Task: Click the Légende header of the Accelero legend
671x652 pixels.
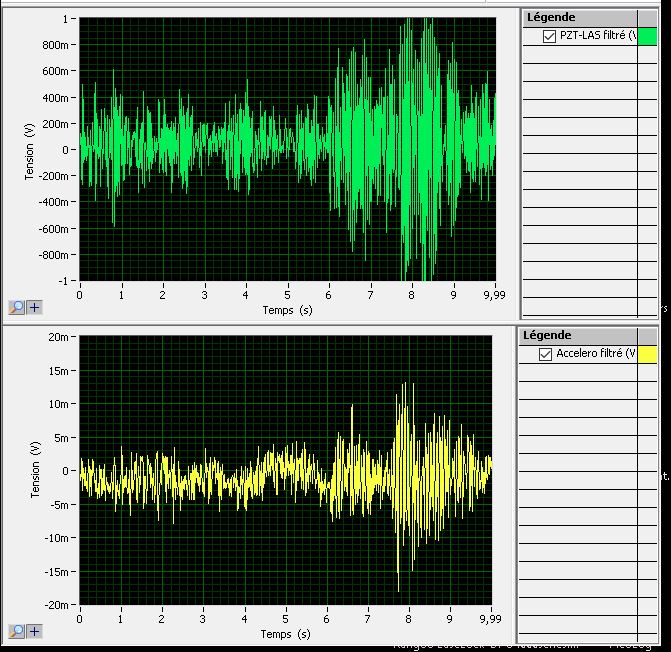Action: pyautogui.click(x=547, y=335)
